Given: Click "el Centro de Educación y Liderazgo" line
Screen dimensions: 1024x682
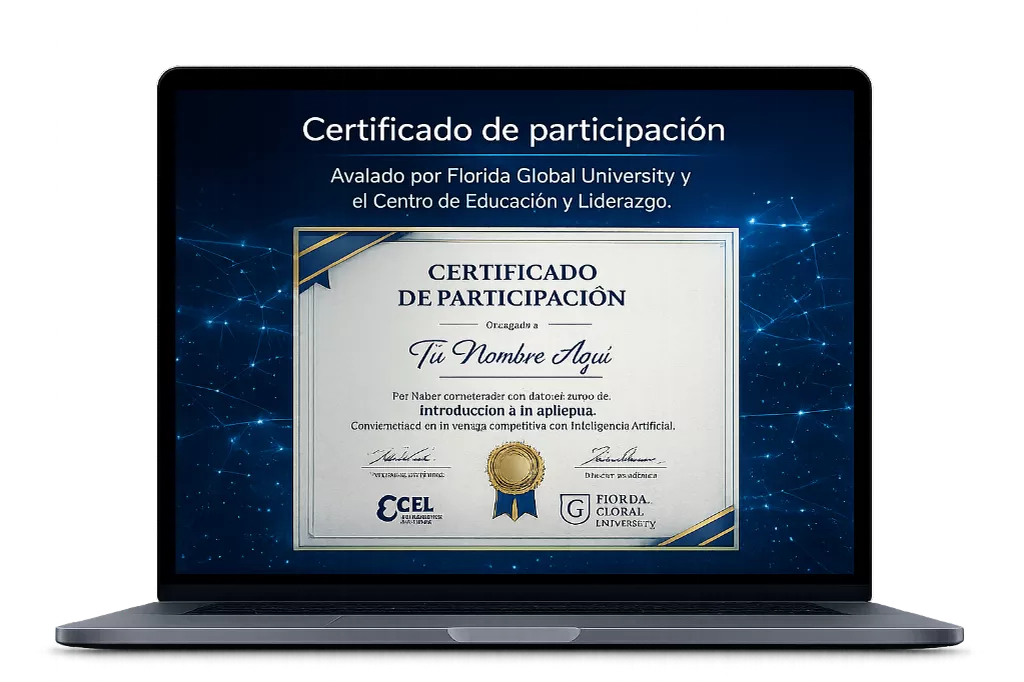Looking at the screenshot, I should (511, 202).
